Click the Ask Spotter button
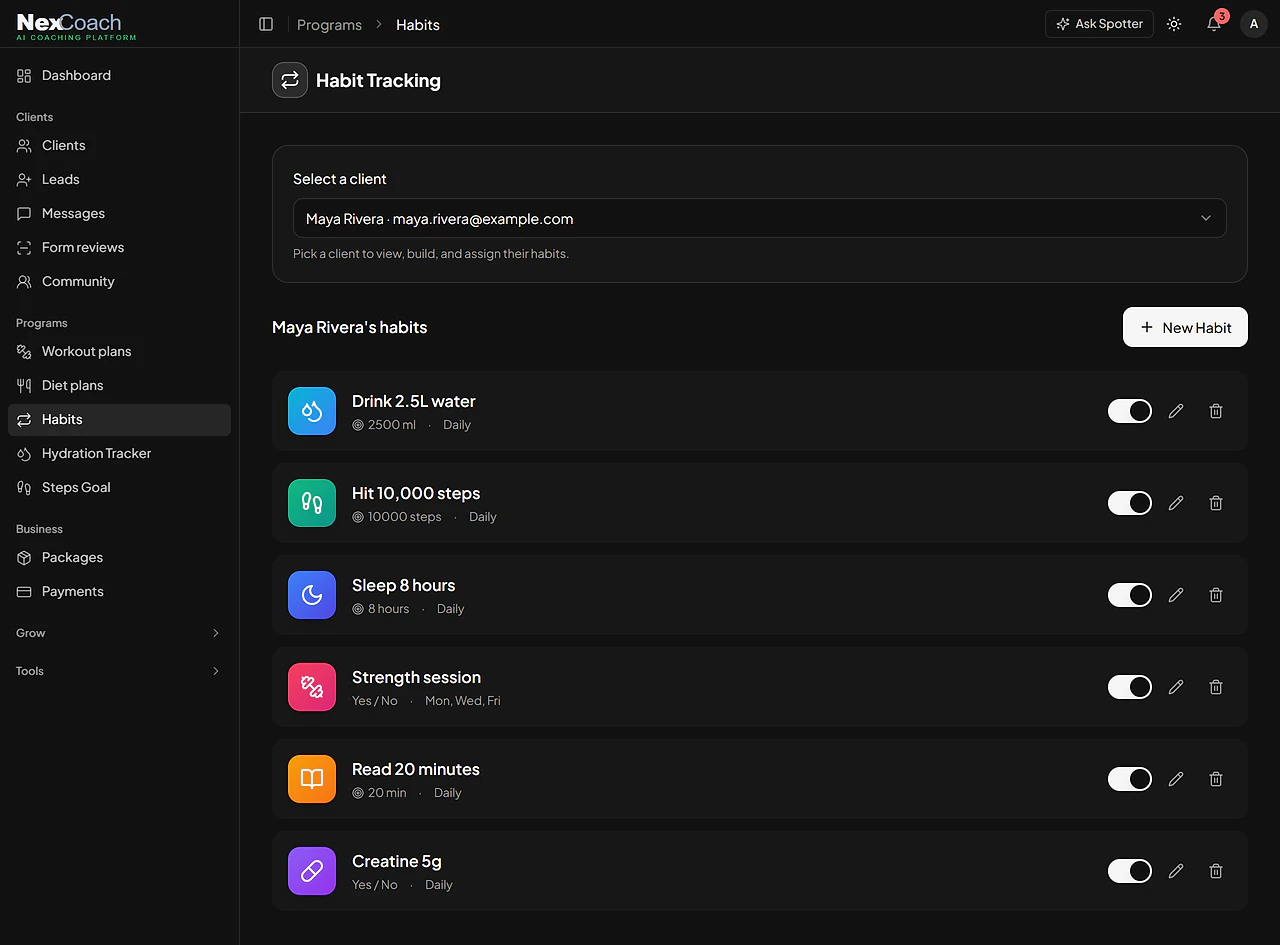 1099,24
